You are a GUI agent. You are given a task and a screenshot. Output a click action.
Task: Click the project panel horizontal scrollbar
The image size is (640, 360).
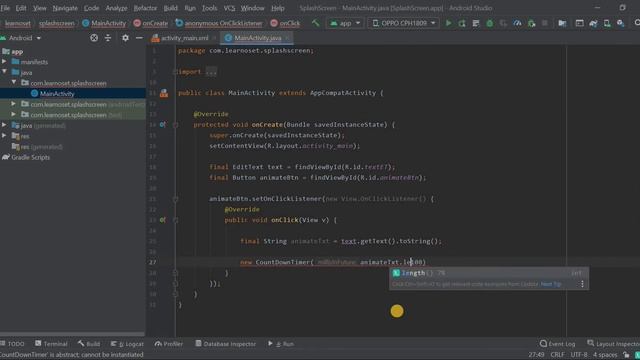[x=72, y=334]
